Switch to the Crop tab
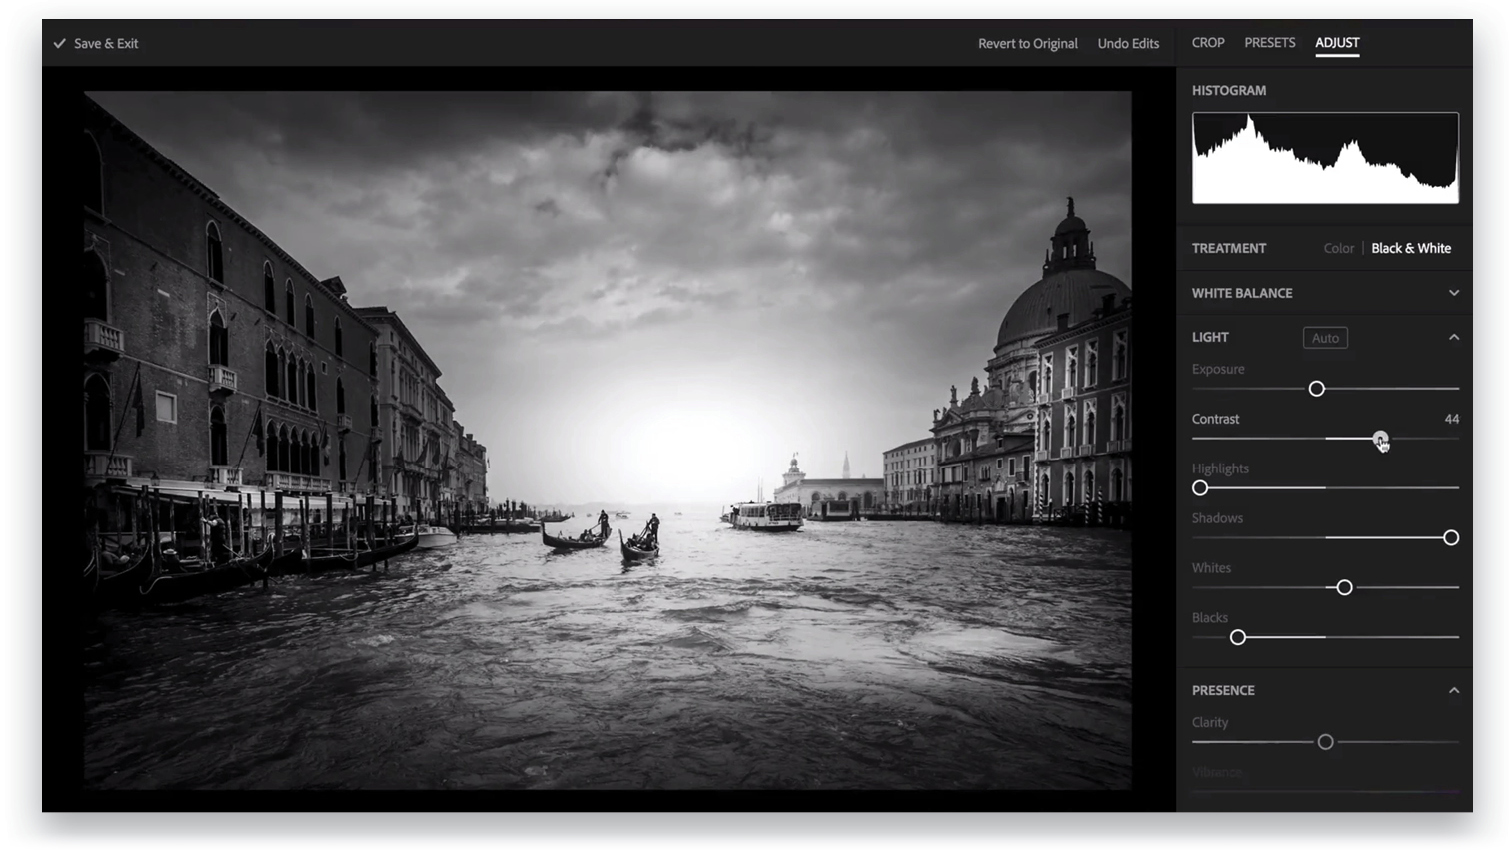The width and height of the screenshot is (1509, 850). [x=1207, y=43]
